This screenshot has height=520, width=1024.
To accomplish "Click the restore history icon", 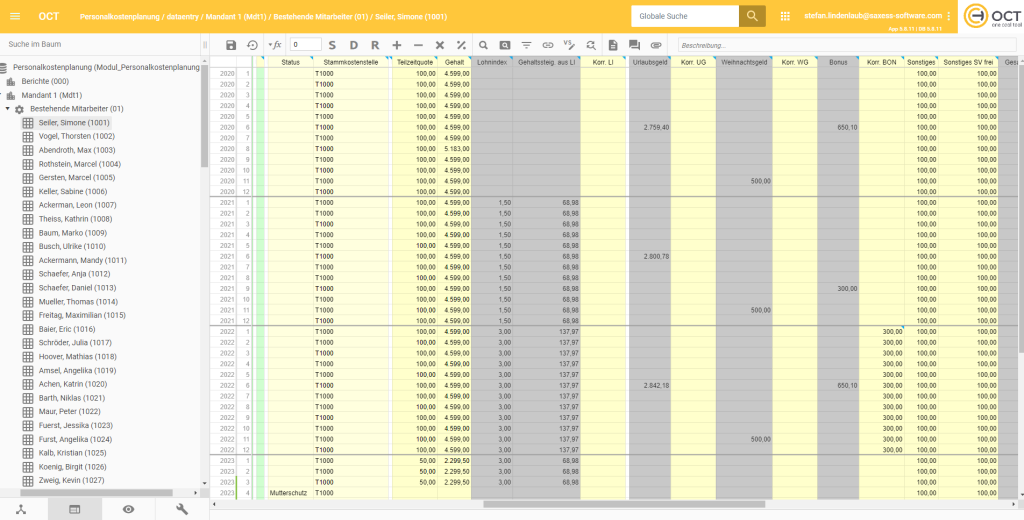I will click(x=252, y=45).
